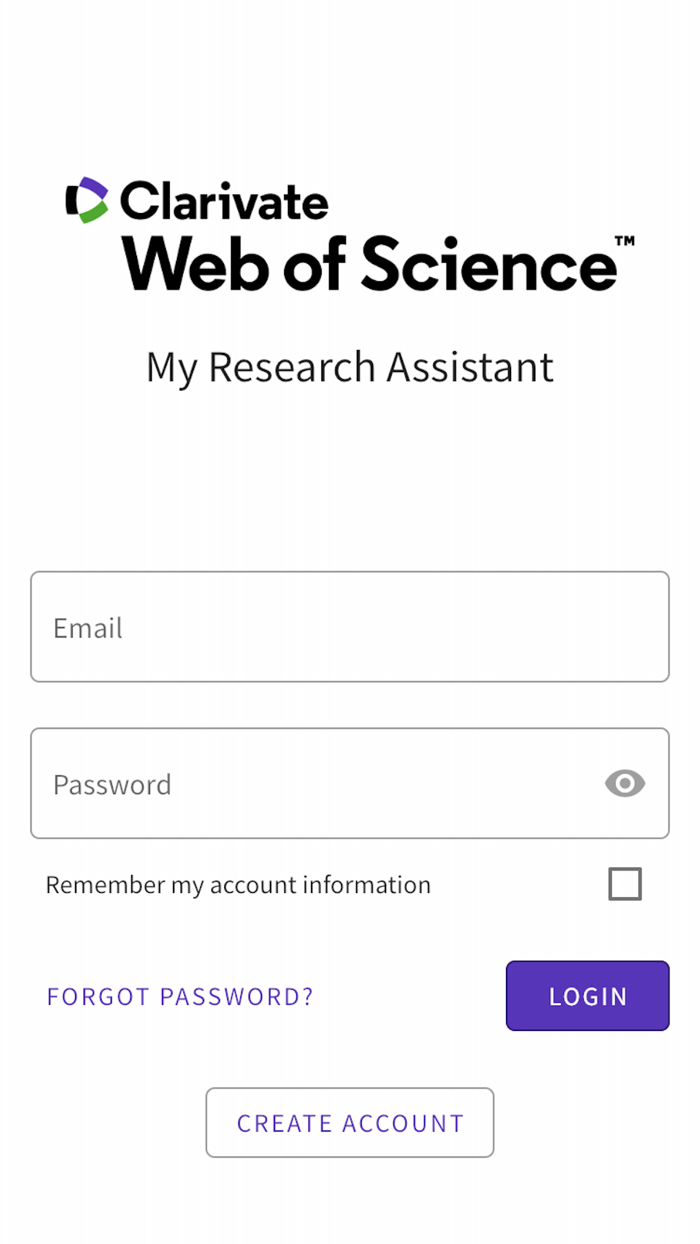Click the Create Account outlined button
This screenshot has width=700, height=1244.
(x=349, y=1122)
